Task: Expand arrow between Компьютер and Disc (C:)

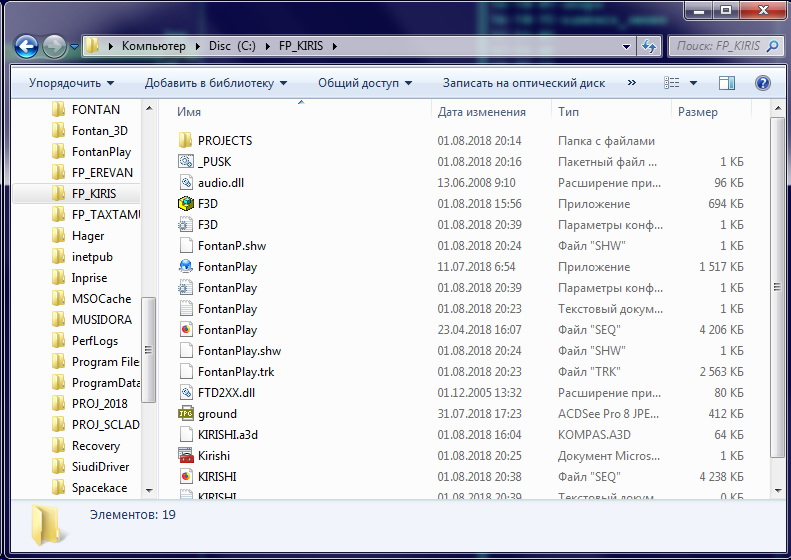Action: 197,46
